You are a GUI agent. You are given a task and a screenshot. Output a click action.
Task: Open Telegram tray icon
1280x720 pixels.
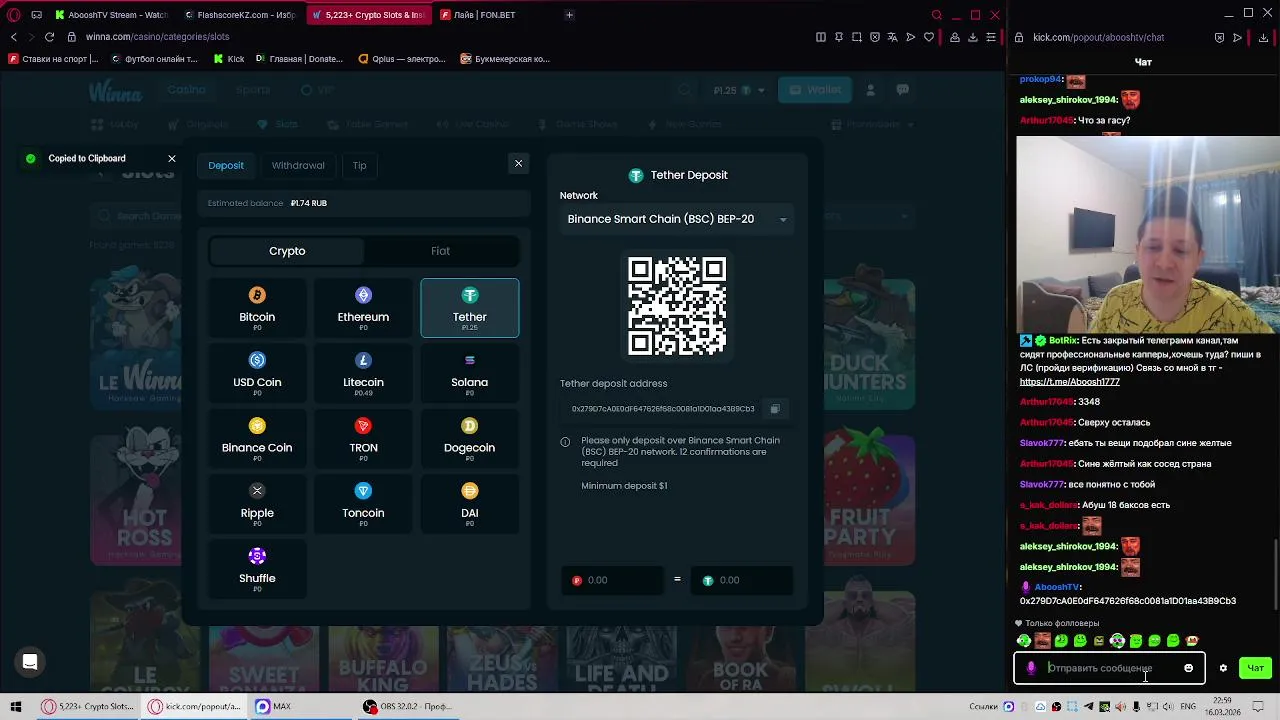click(1088, 707)
